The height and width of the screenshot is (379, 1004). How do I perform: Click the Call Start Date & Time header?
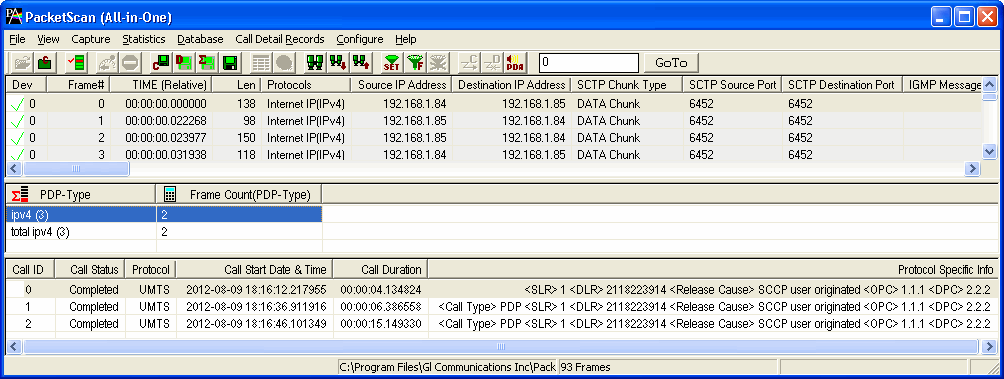pos(254,270)
